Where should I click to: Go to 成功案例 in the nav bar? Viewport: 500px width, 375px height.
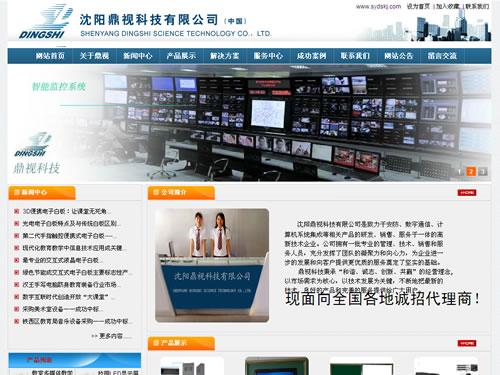312,56
